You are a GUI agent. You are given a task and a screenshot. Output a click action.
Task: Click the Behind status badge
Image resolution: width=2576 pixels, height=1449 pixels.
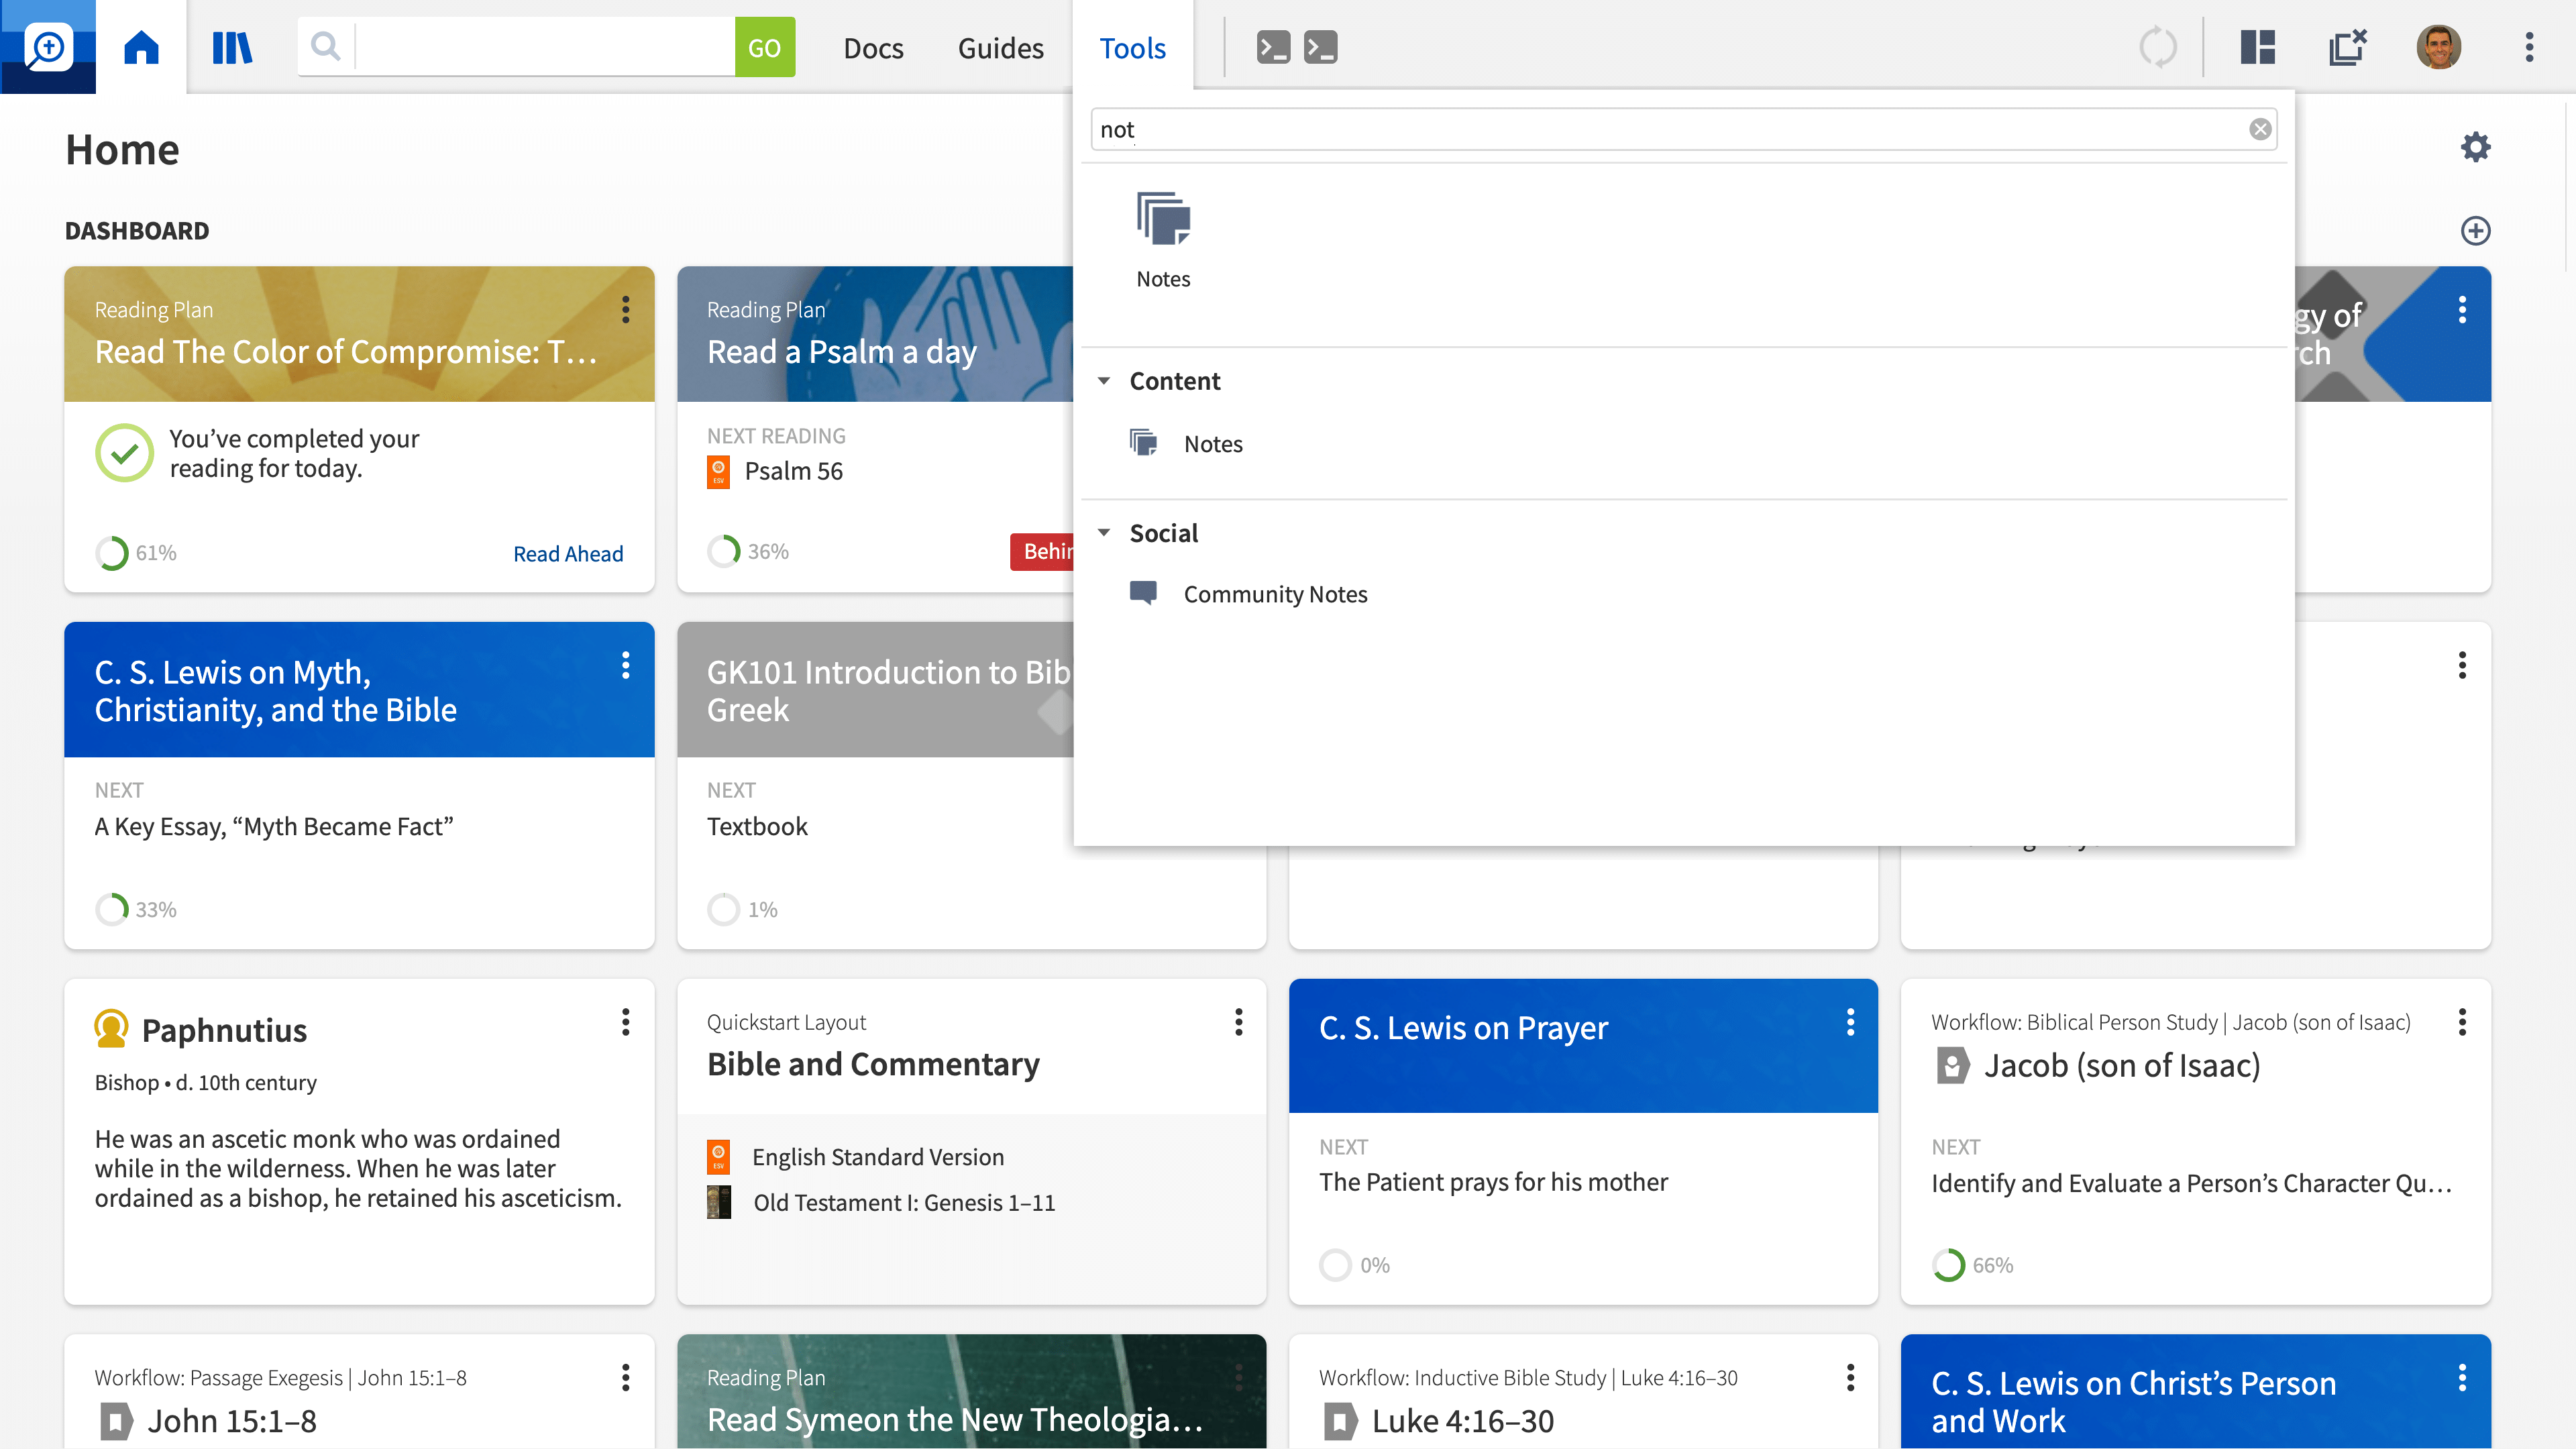click(1042, 552)
